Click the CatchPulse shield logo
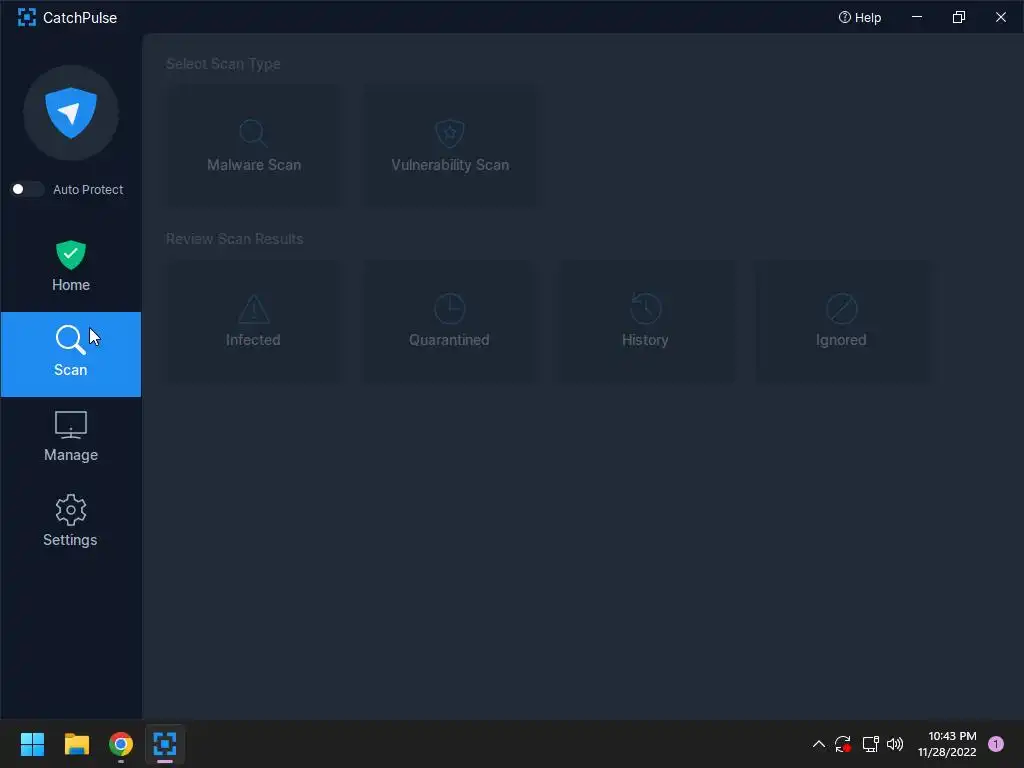 tap(71, 113)
